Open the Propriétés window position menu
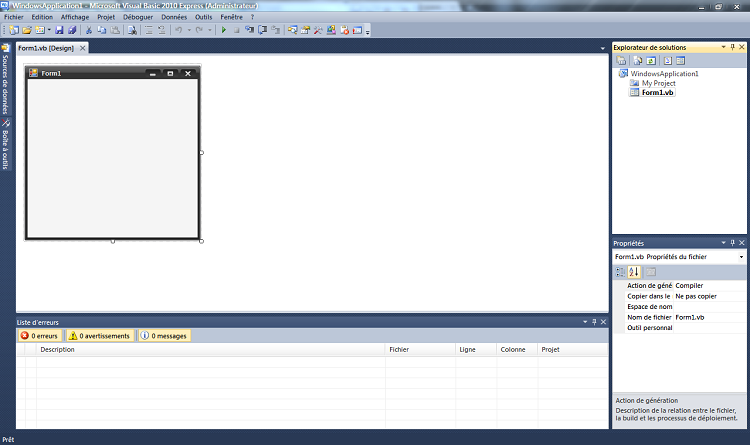The width and height of the screenshot is (750, 445). [x=723, y=243]
